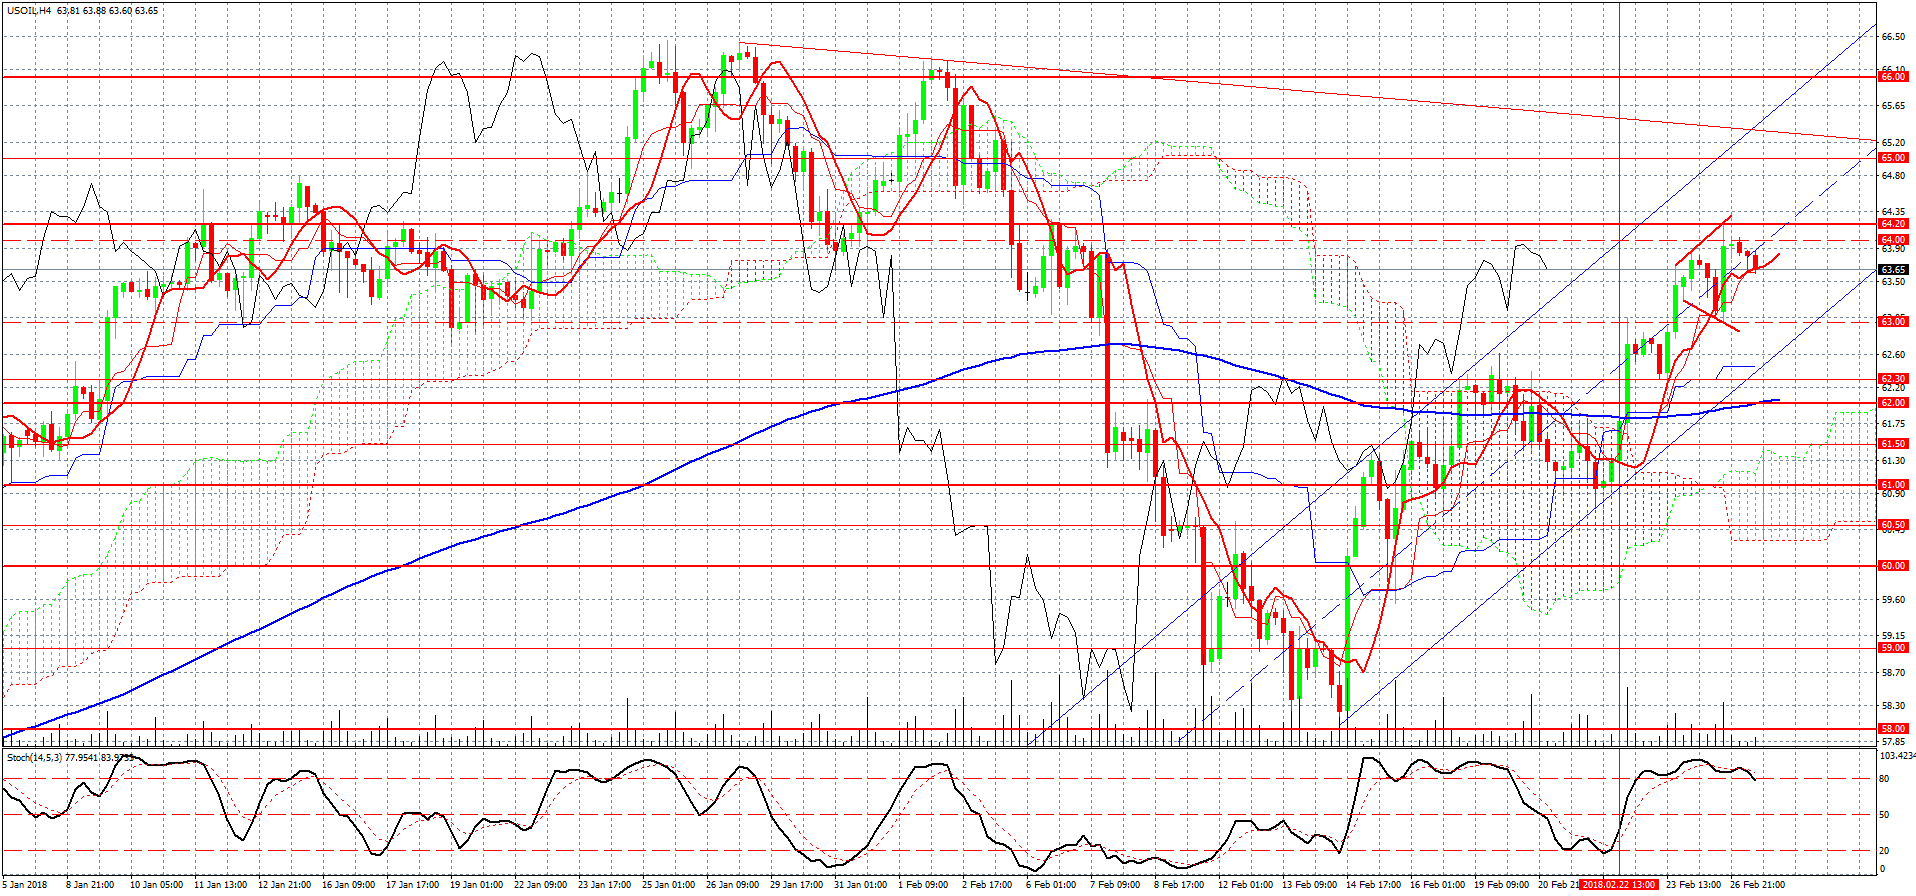Image resolution: width=1916 pixels, height=896 pixels.
Task: Select the red 62.00 price level label
Action: coord(1893,403)
